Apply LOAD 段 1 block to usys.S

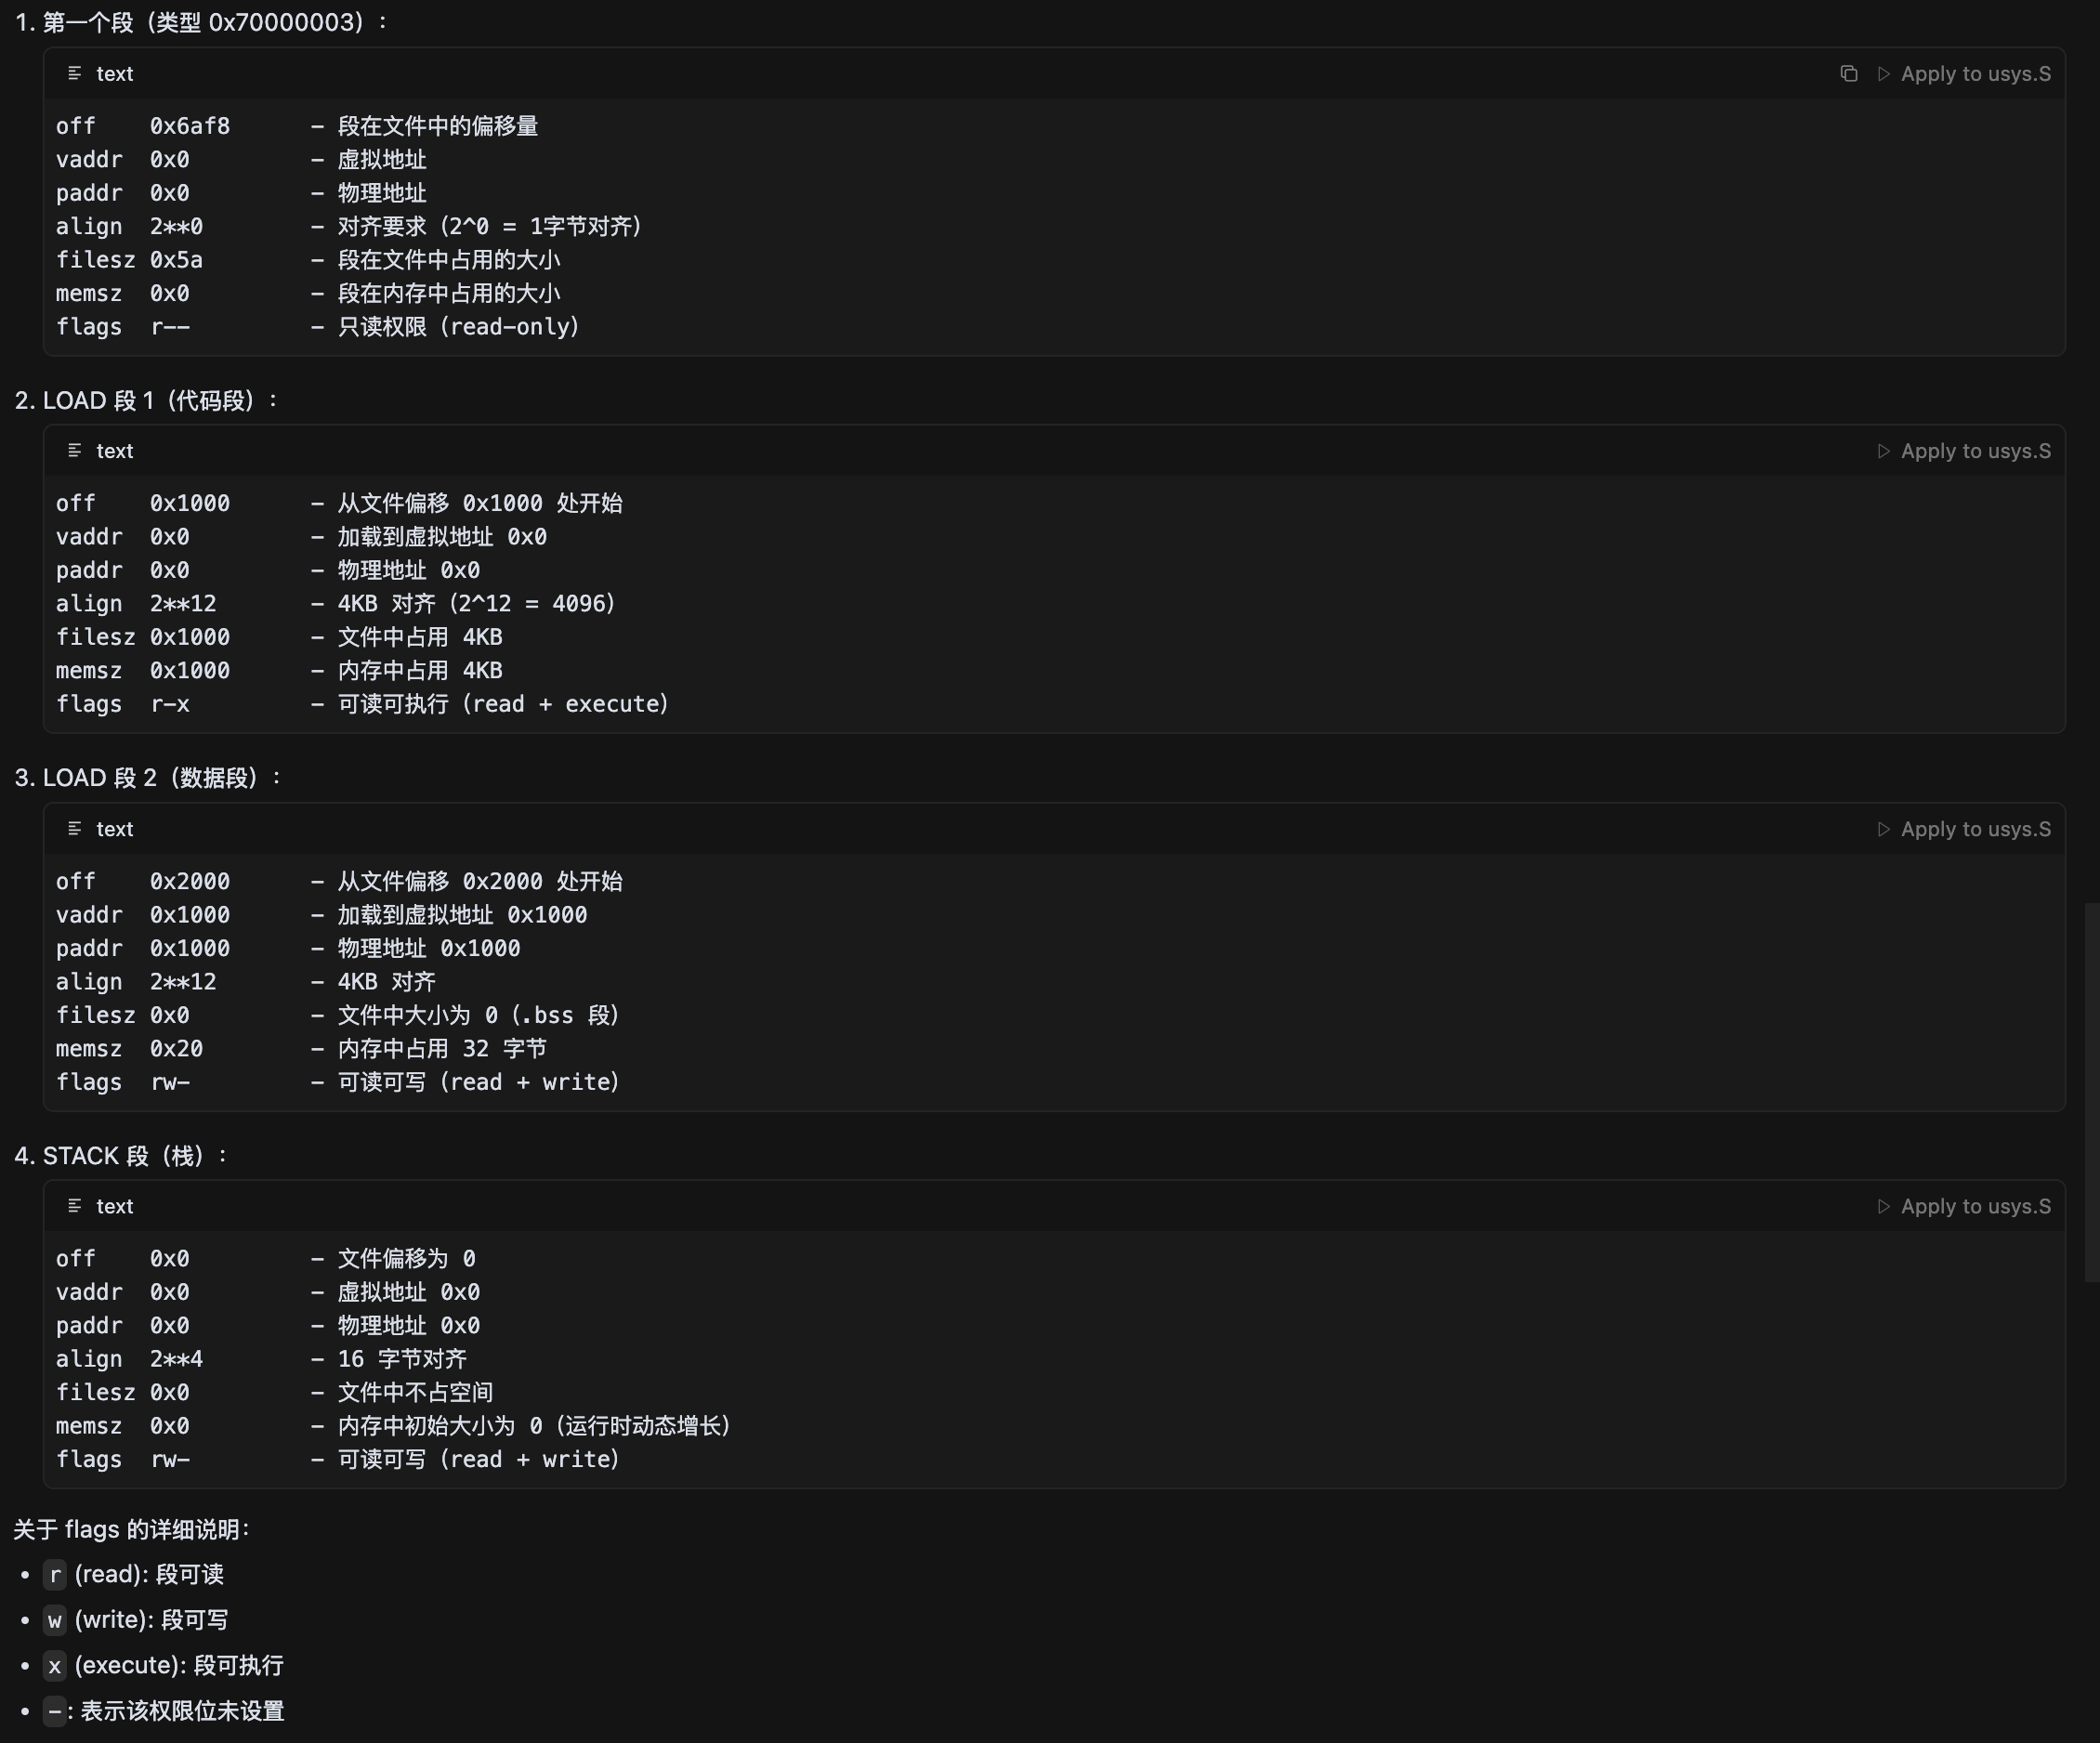1964,451
